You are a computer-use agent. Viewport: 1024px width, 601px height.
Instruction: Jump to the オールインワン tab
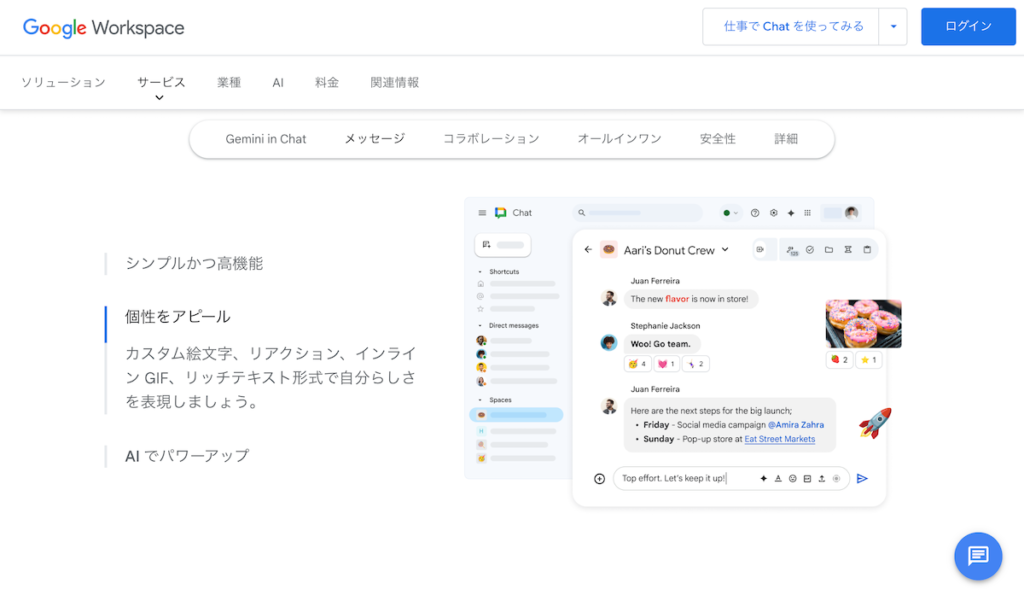(619, 139)
